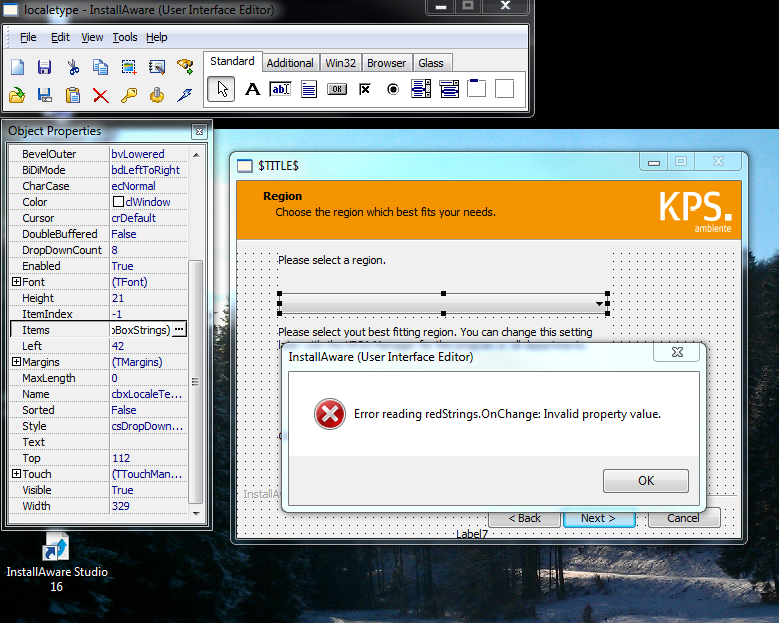This screenshot has width=779, height=623.
Task: Select the Memo lines component
Action: pos(309,89)
